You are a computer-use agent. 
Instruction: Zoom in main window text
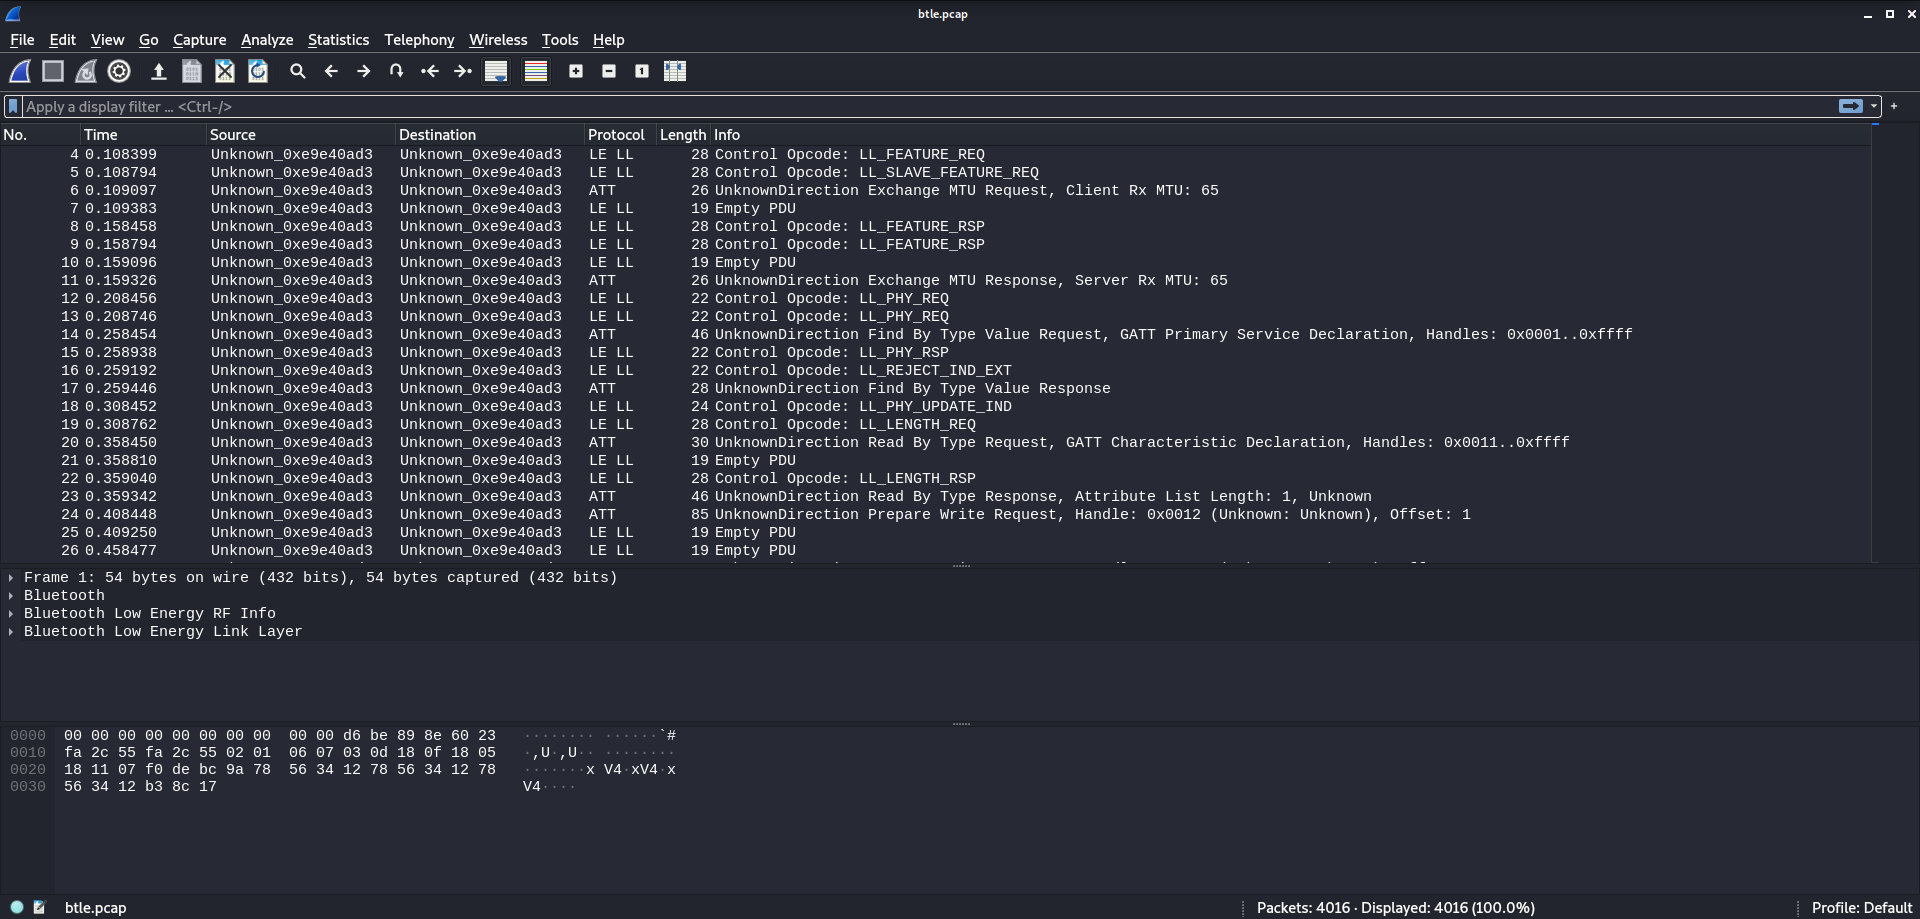(x=576, y=71)
